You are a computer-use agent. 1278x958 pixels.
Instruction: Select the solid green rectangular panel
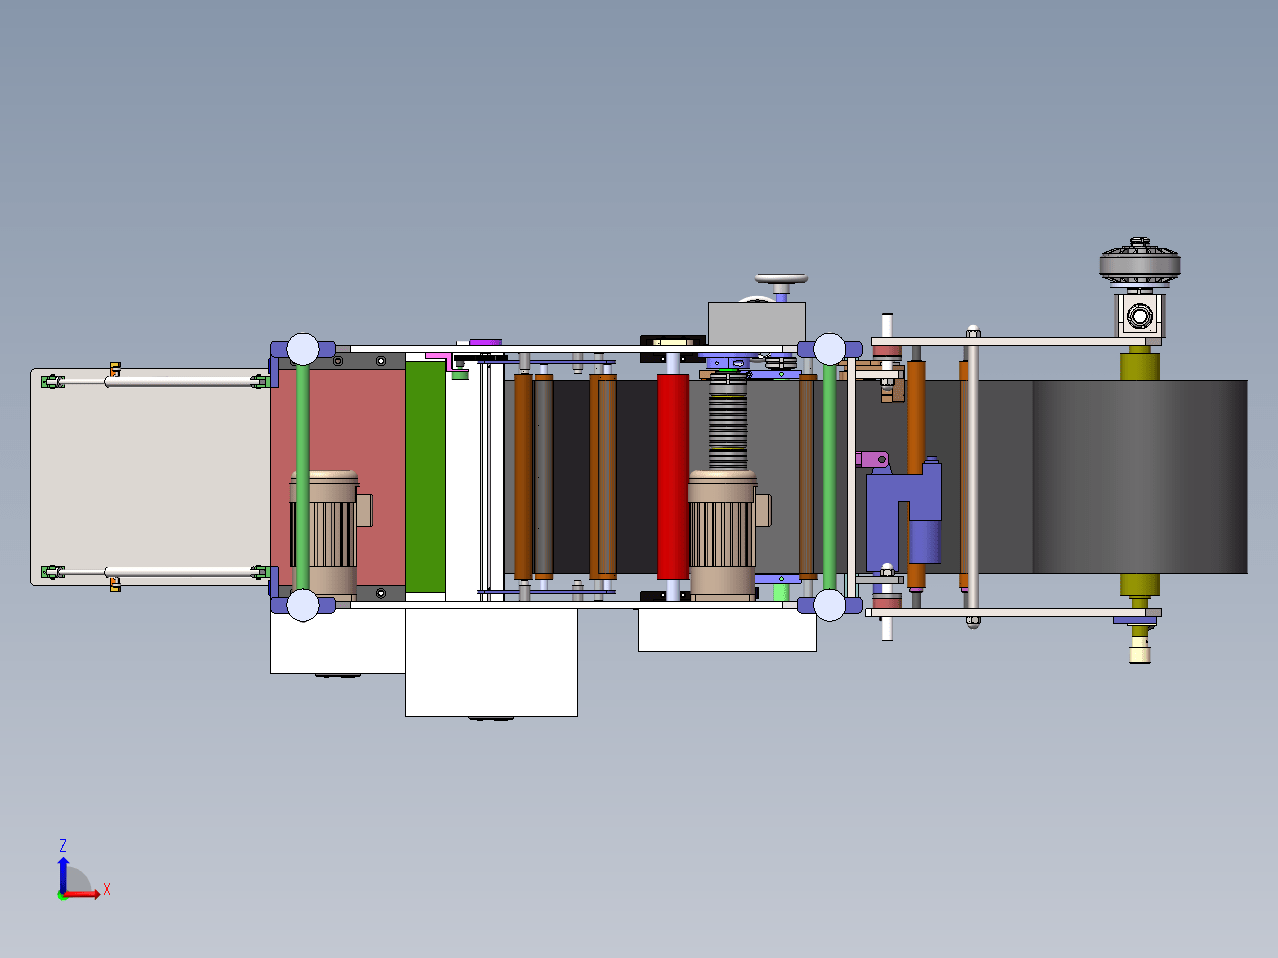point(425,476)
